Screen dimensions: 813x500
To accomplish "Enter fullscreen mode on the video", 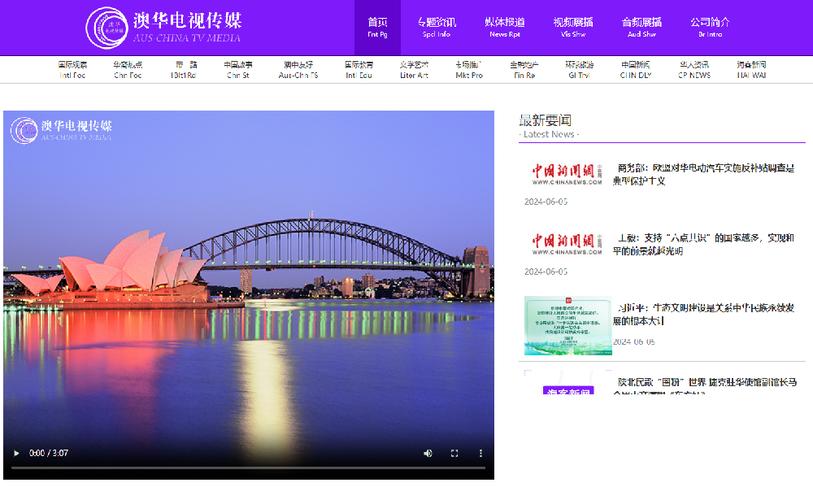I will pyautogui.click(x=454, y=453).
